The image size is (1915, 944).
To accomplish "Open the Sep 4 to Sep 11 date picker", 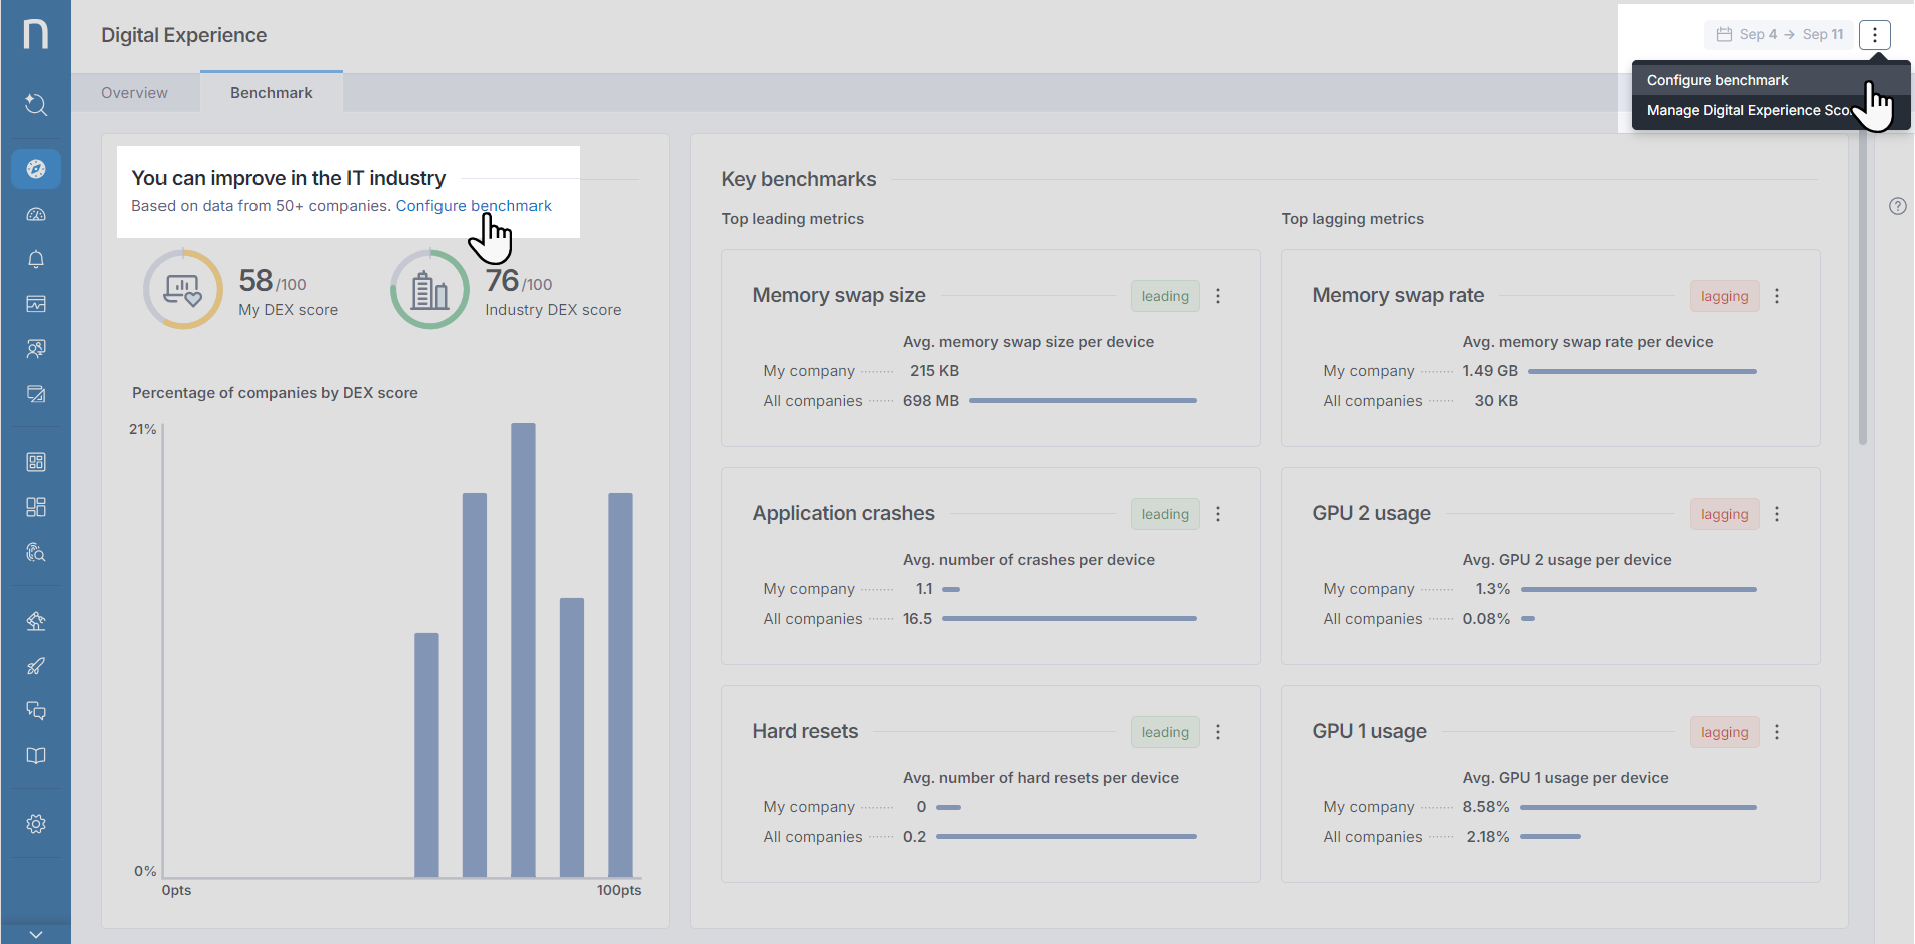I will click(1779, 35).
